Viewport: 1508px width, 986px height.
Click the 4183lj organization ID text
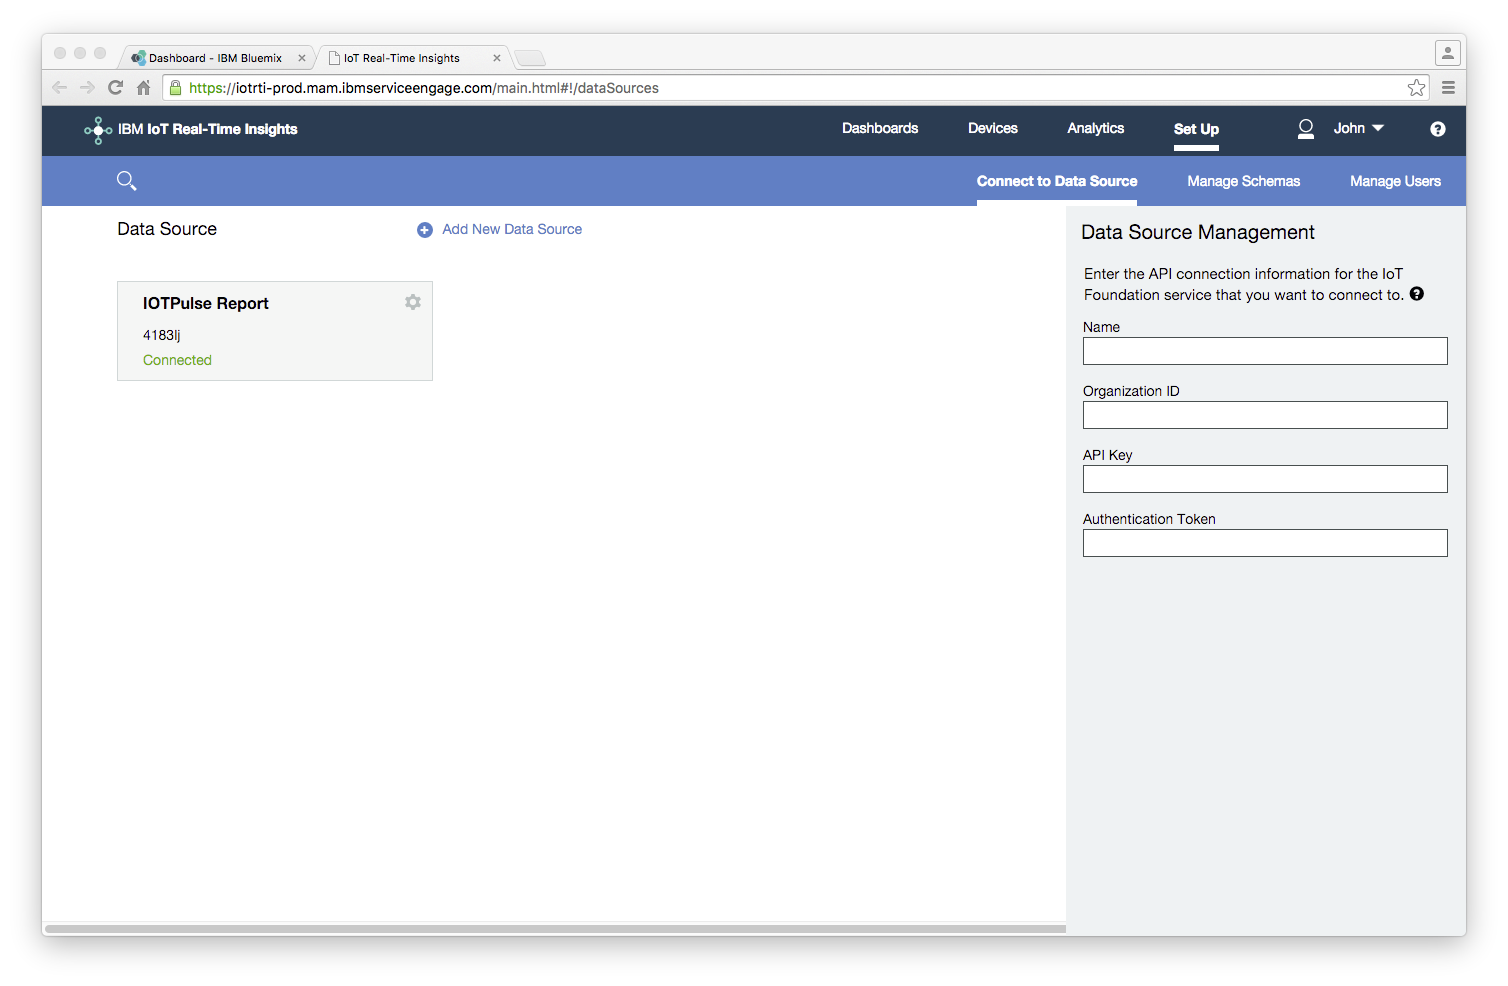162,336
